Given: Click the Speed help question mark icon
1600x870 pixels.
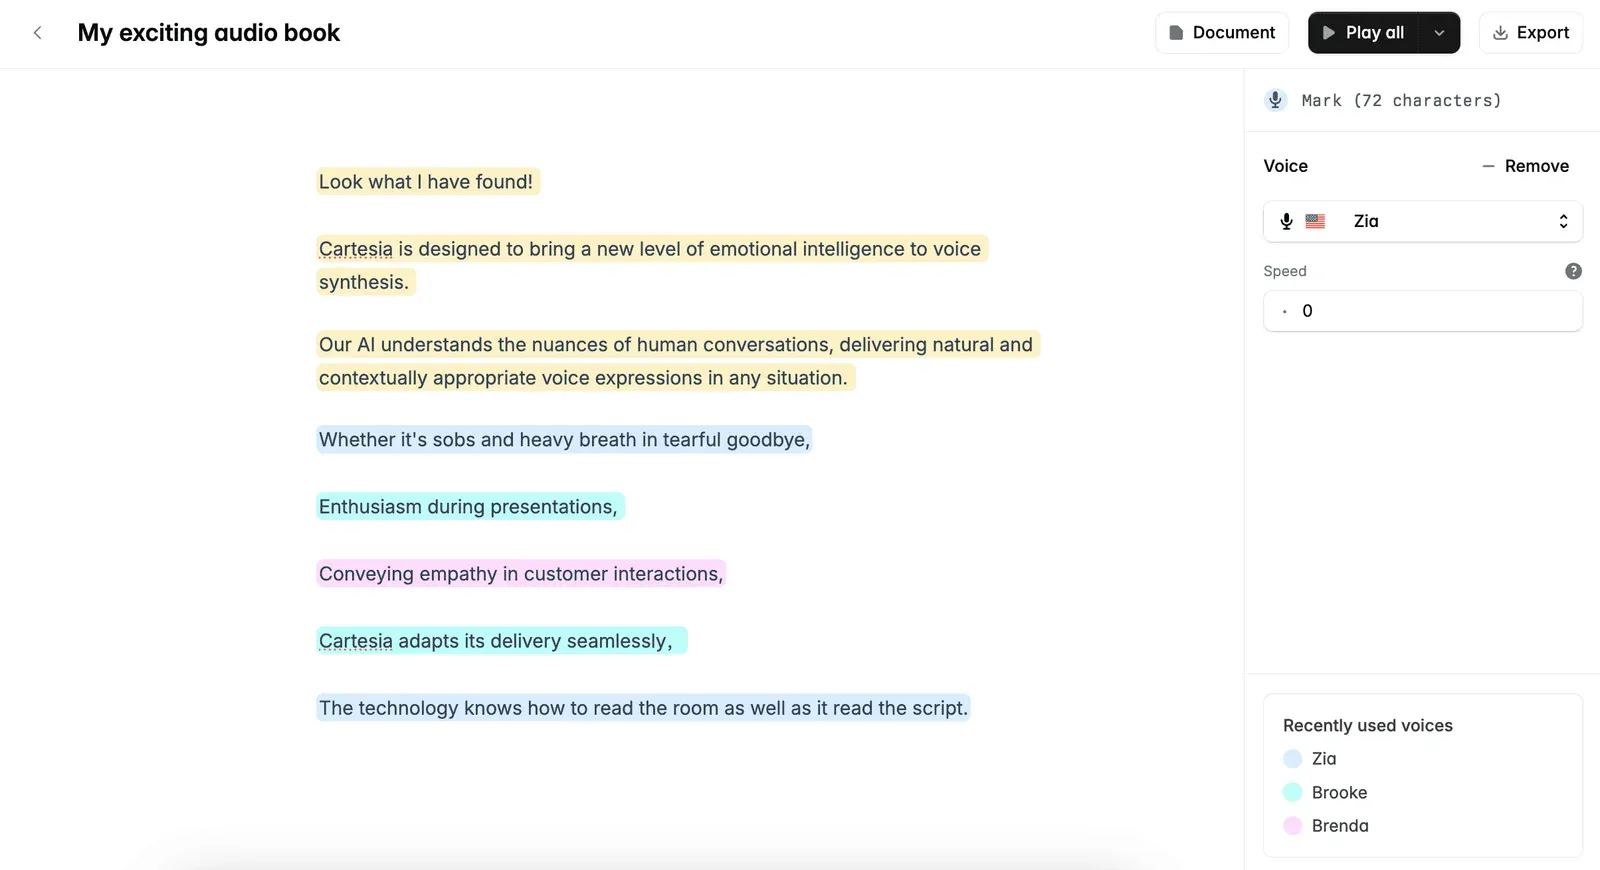Looking at the screenshot, I should (1573, 271).
